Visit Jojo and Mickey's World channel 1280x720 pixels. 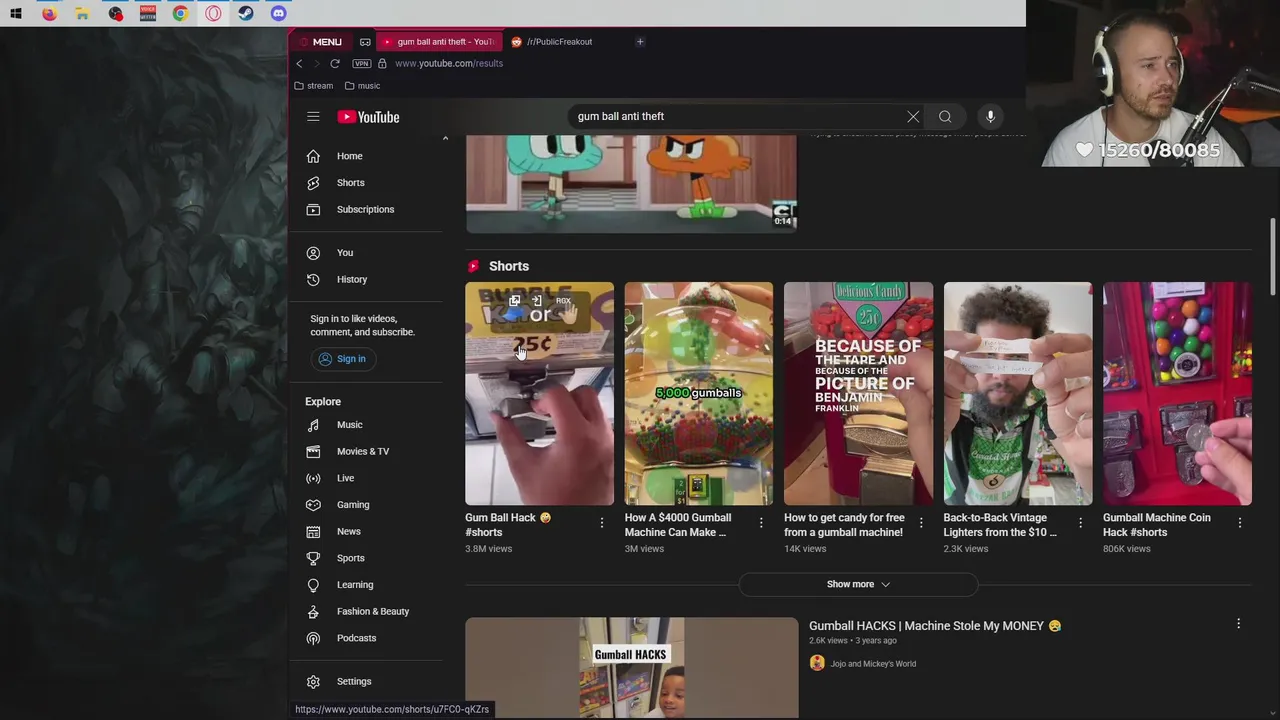(873, 664)
